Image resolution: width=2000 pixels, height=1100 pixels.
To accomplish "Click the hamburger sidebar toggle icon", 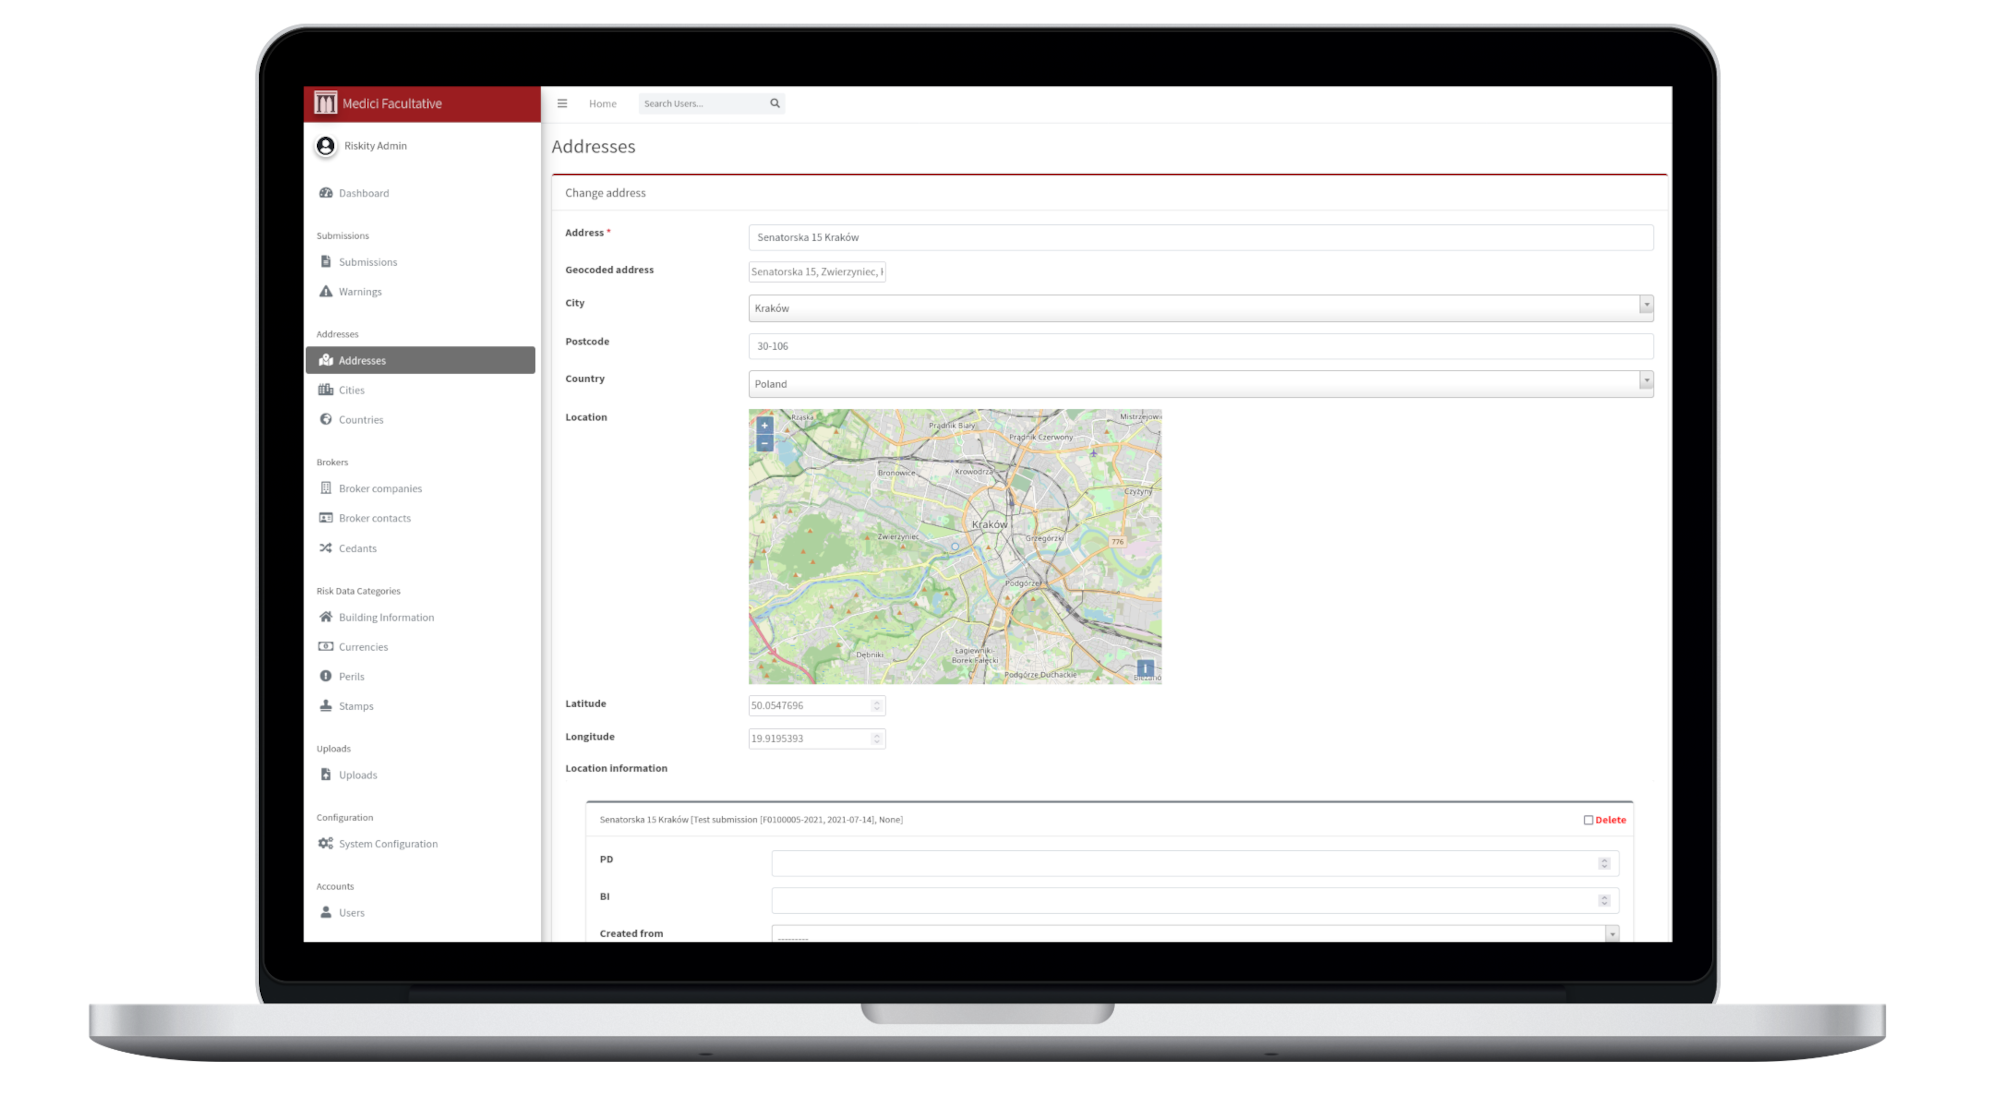I will pos(562,104).
